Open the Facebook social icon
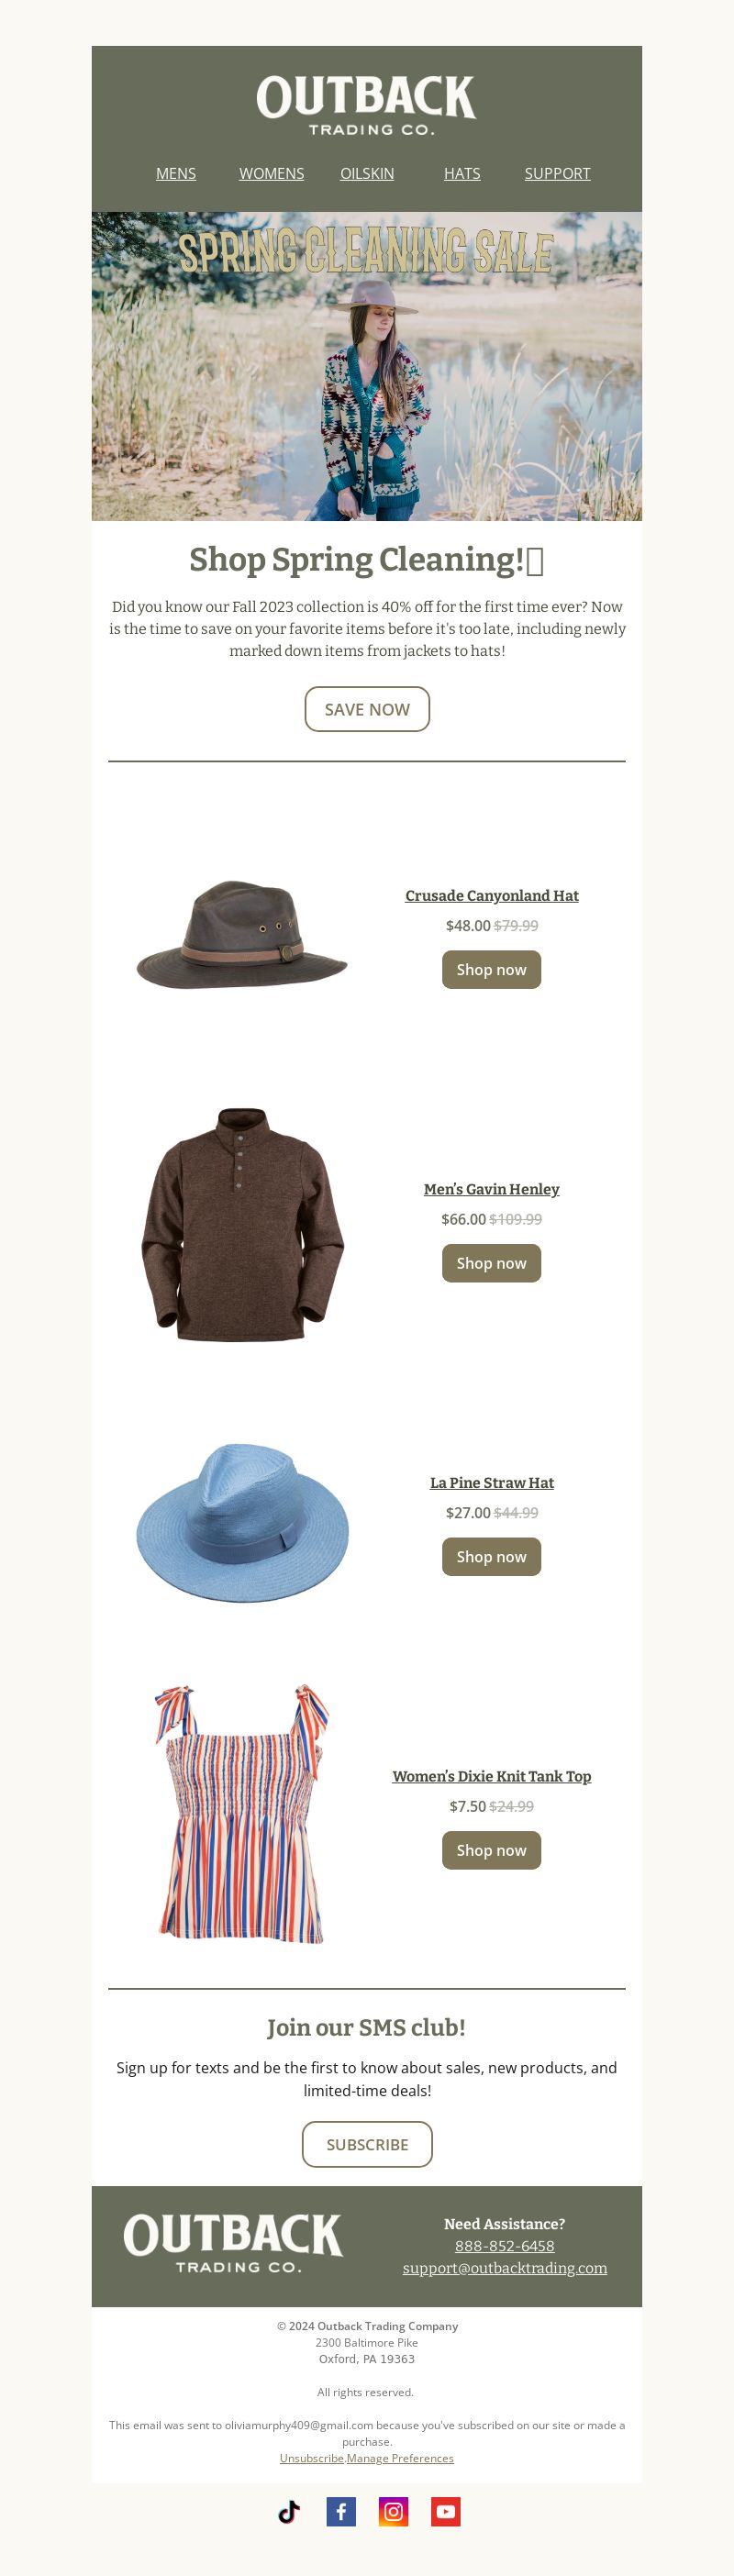 click(x=341, y=2511)
